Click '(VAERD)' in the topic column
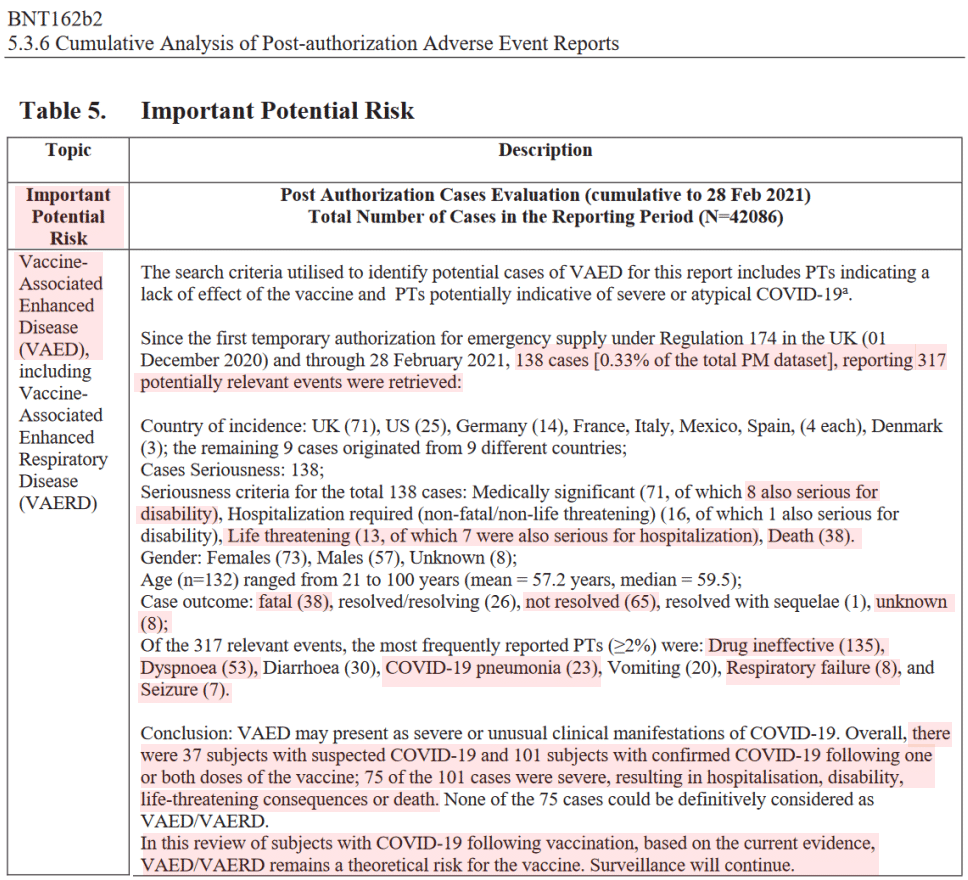Screen dimensions: 968x880 pyautogui.click(x=58, y=503)
